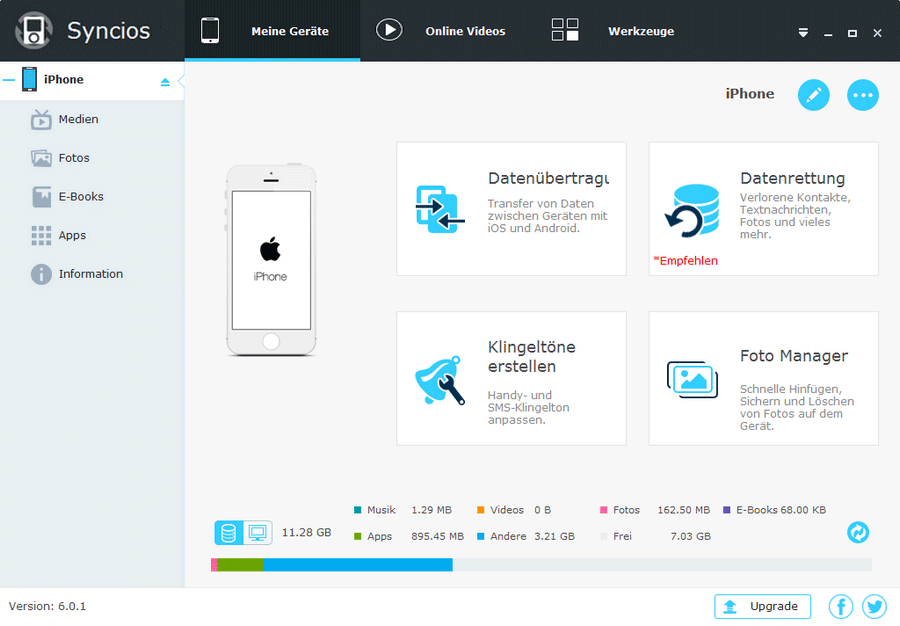Click the green Apps segment of storage bar

240,565
